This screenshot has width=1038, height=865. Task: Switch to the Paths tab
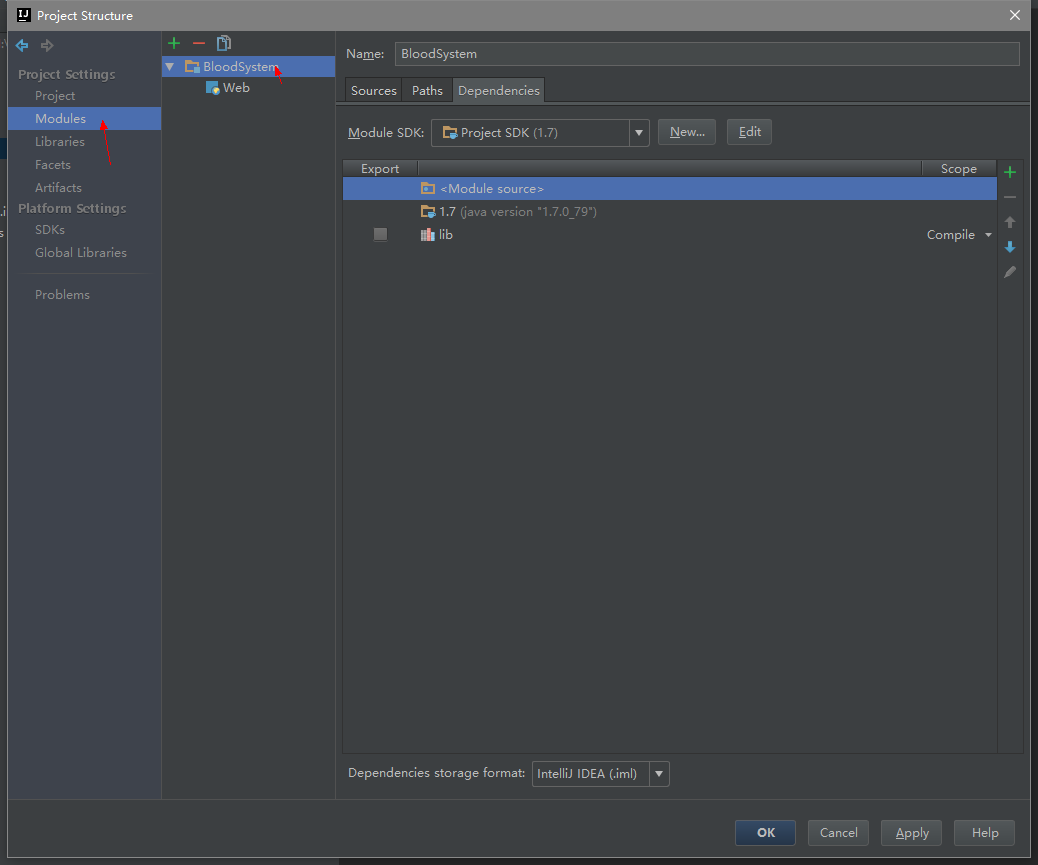click(427, 91)
